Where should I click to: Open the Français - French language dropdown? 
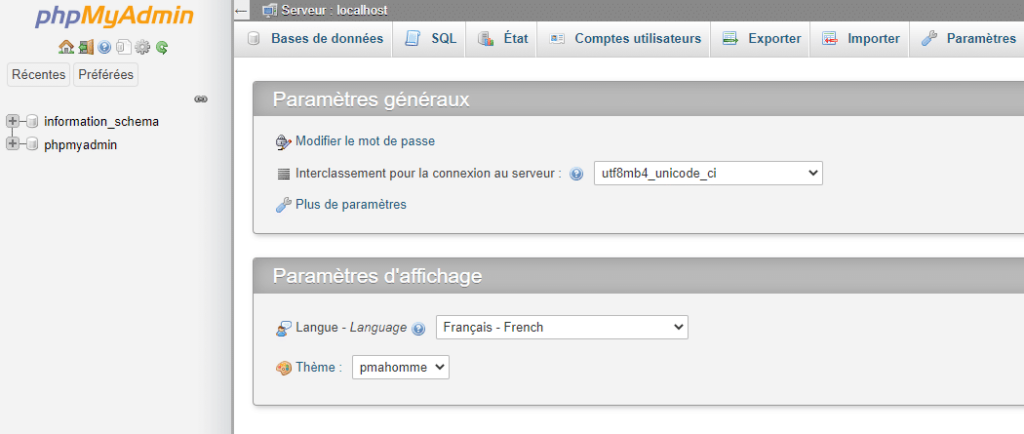[562, 327]
